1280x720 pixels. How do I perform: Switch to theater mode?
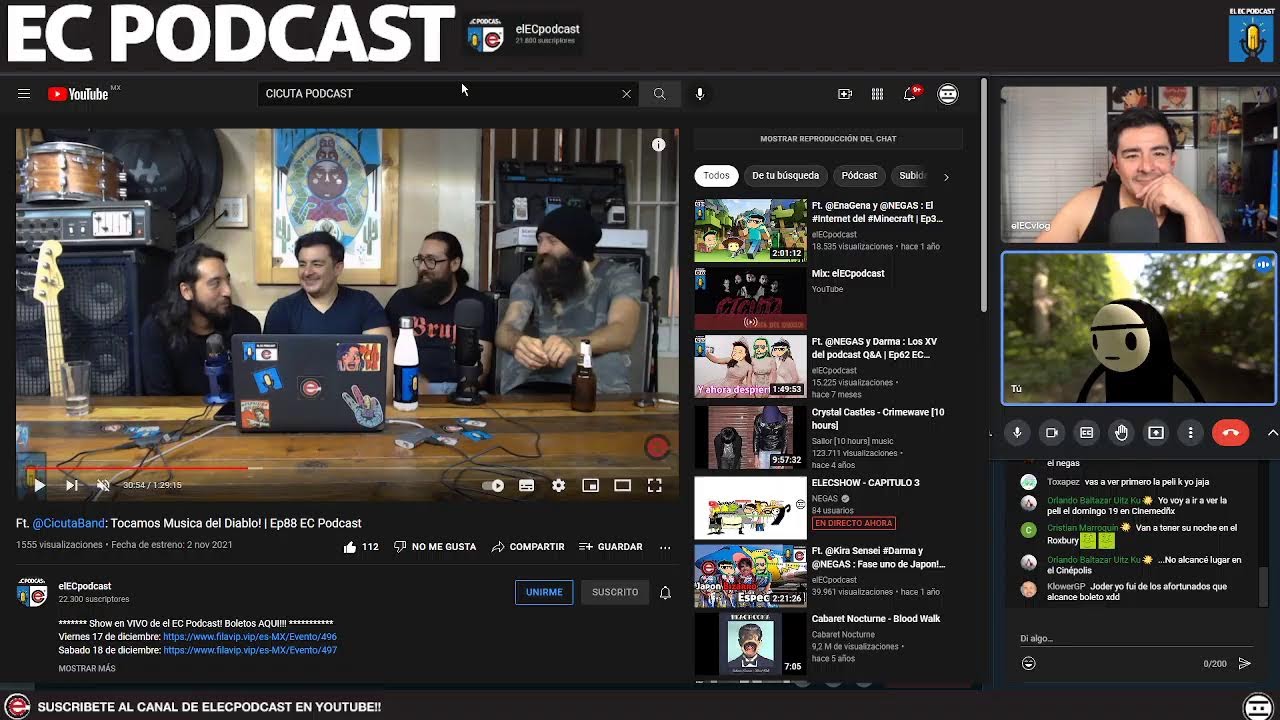(x=622, y=485)
